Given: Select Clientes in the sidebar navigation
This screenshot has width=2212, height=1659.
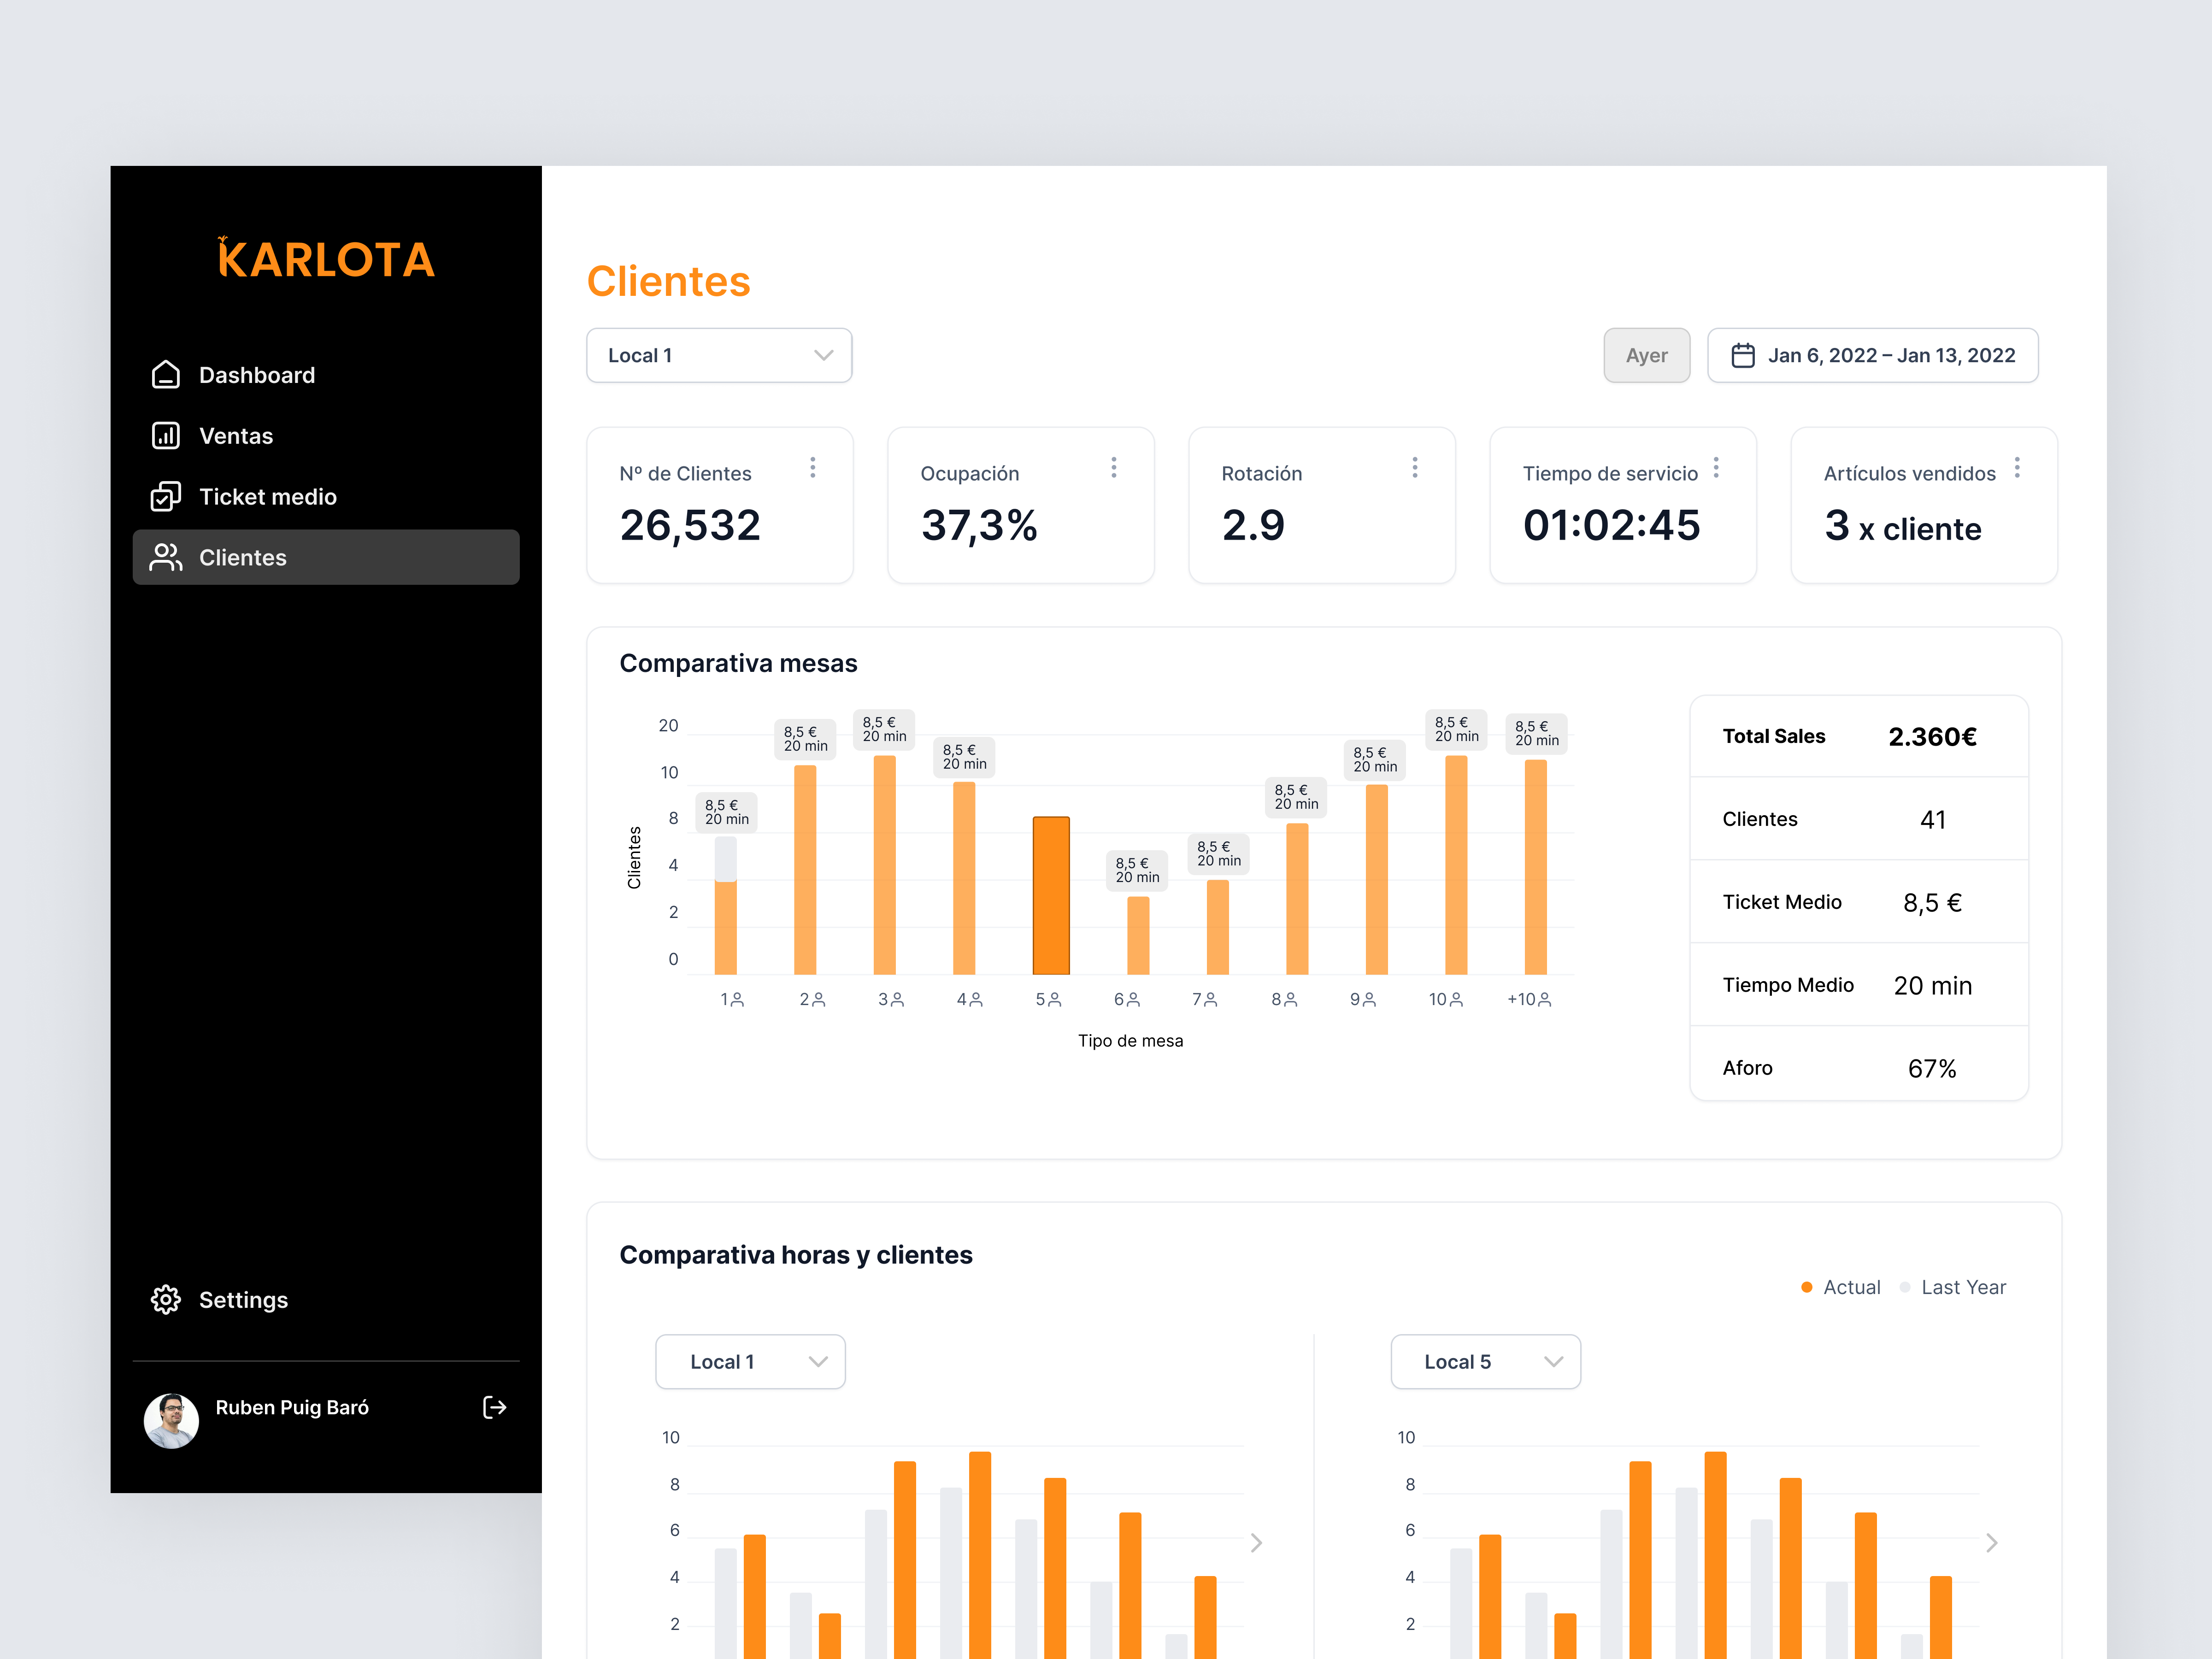Looking at the screenshot, I should click(x=242, y=557).
